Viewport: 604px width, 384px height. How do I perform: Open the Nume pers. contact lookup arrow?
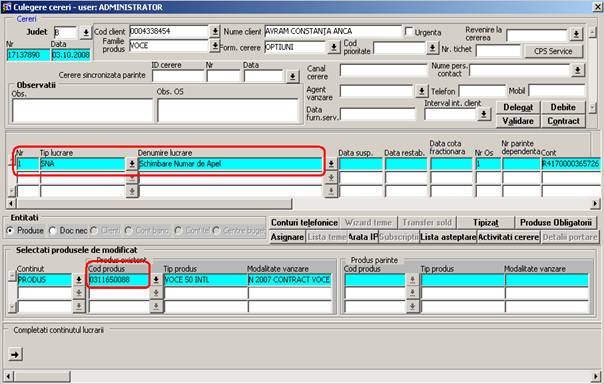(577, 70)
